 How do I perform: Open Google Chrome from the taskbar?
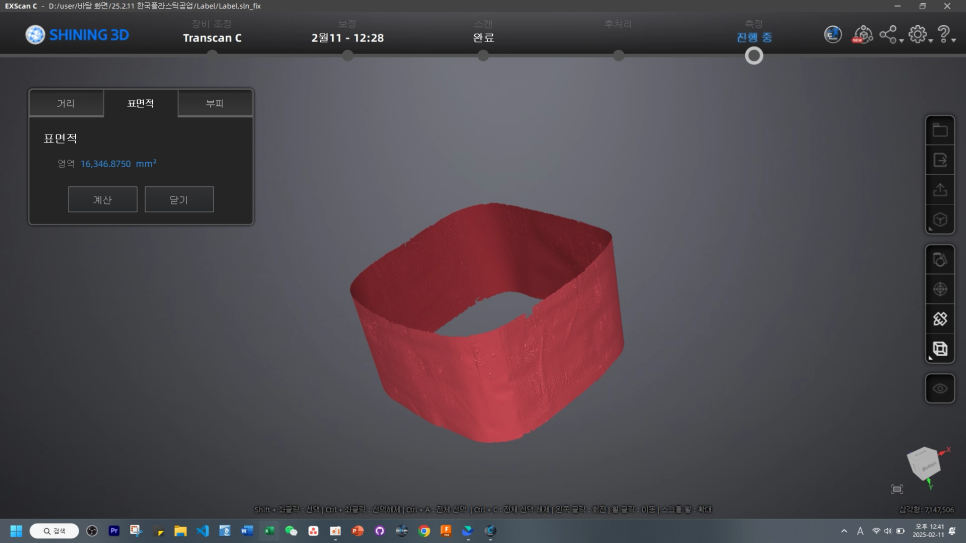tap(424, 531)
